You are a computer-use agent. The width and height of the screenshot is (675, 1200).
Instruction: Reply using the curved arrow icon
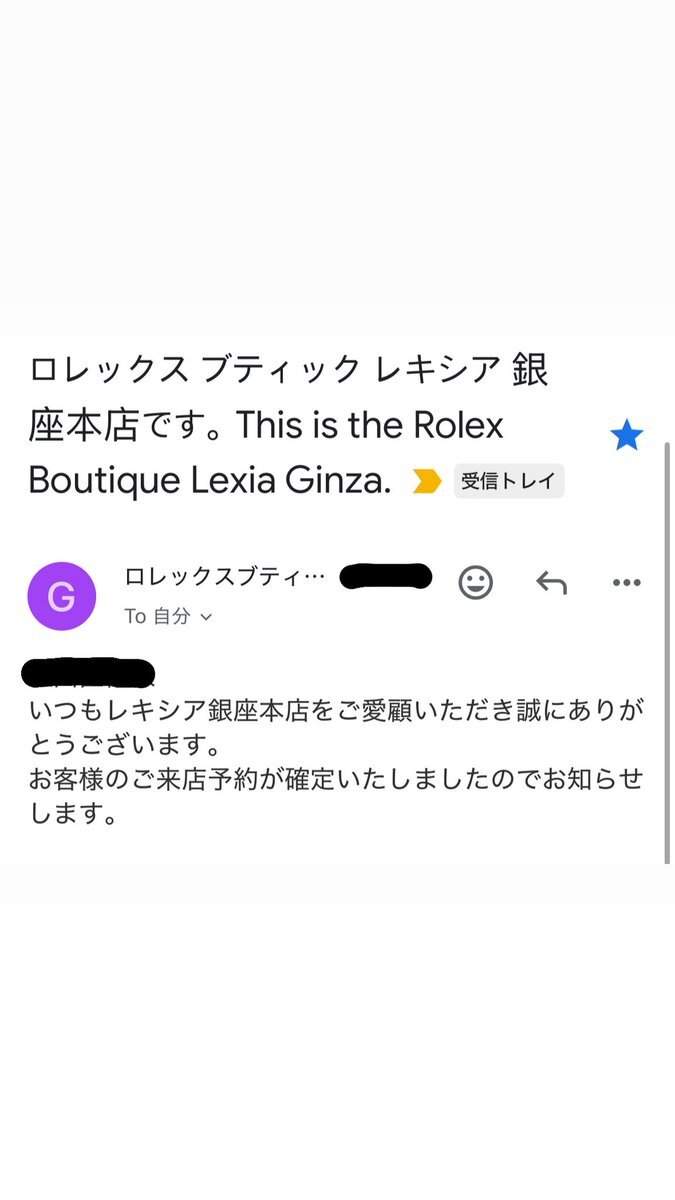click(x=551, y=582)
